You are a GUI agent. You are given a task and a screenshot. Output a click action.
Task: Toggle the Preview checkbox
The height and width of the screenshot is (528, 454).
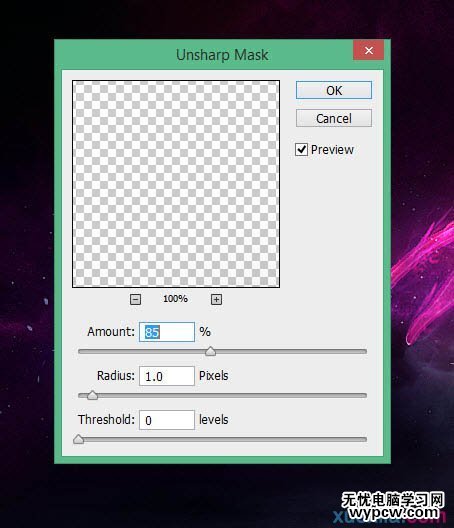(x=301, y=150)
